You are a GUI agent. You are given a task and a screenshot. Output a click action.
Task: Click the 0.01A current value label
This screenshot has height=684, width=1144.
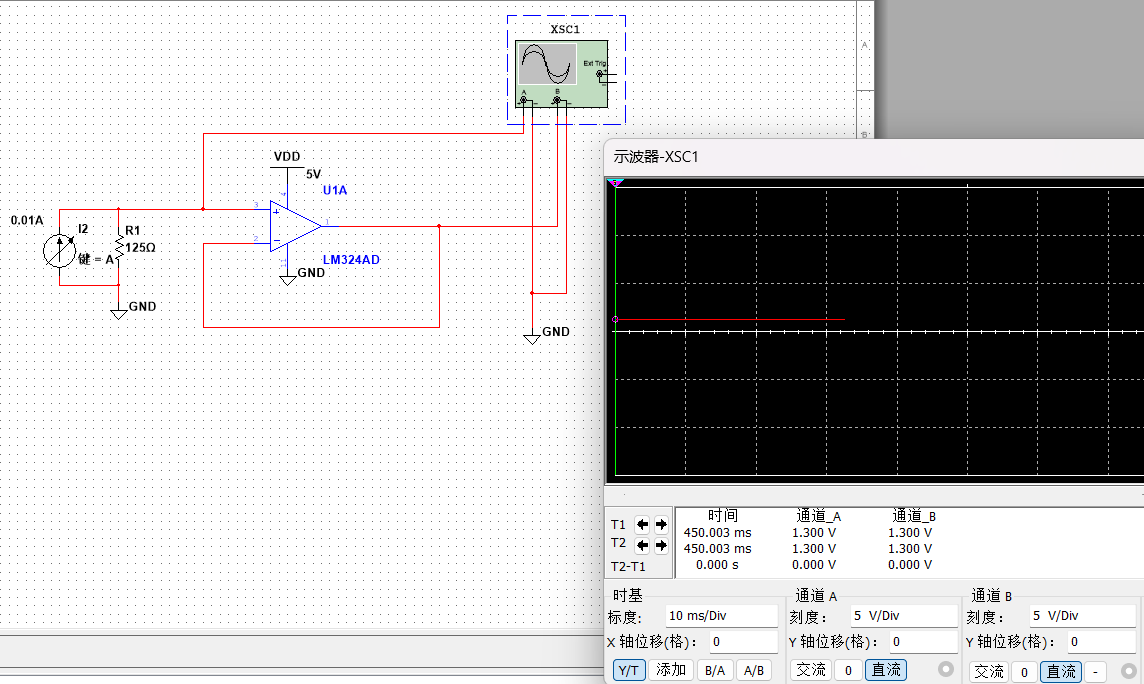pyautogui.click(x=27, y=220)
